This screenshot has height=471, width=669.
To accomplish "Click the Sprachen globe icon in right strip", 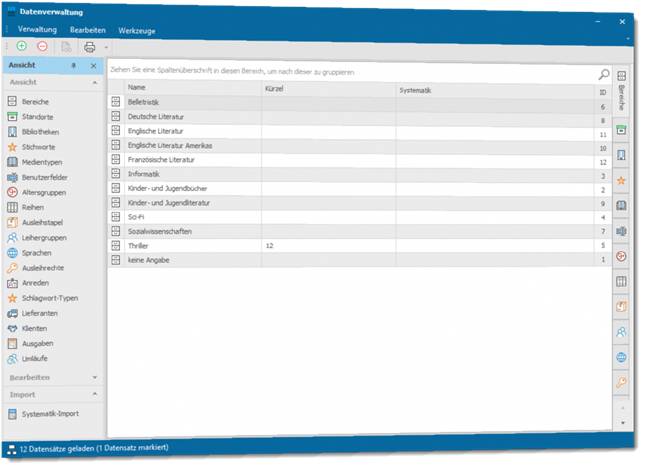I will (x=621, y=358).
